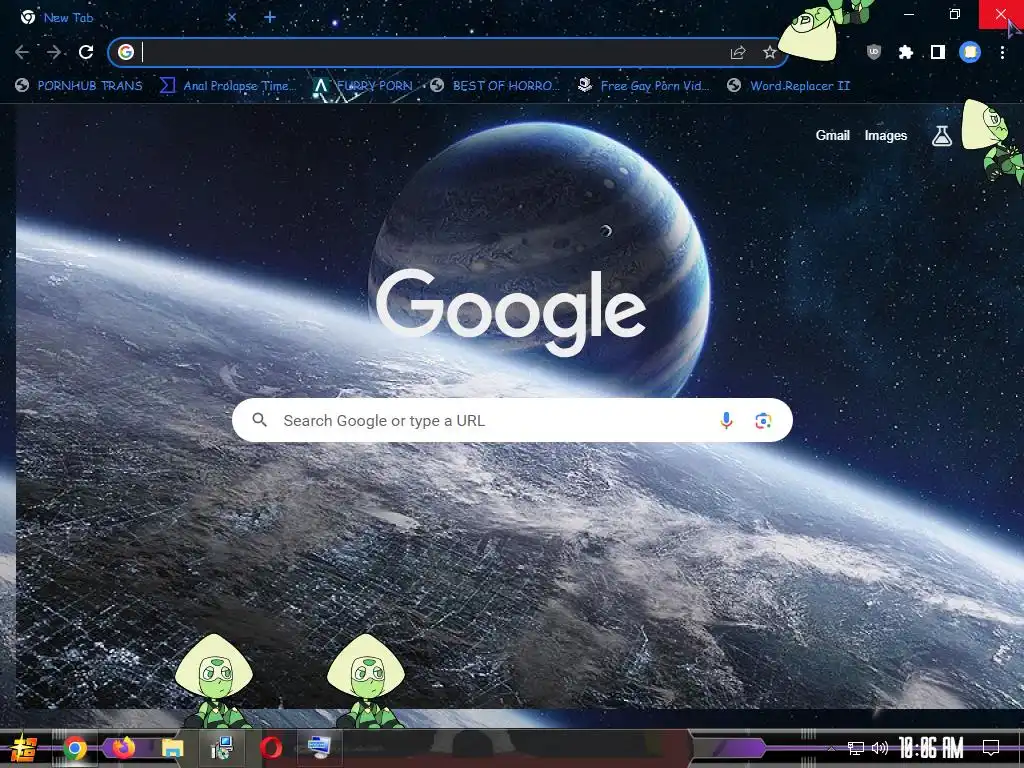The height and width of the screenshot is (768, 1024).
Task: Open the Extensions puzzle-piece menu
Action: coord(906,52)
